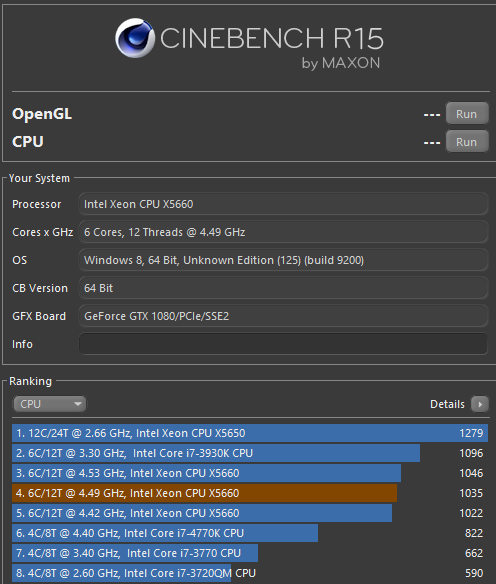Click the Processor field showing Xeon X5660

283,204
